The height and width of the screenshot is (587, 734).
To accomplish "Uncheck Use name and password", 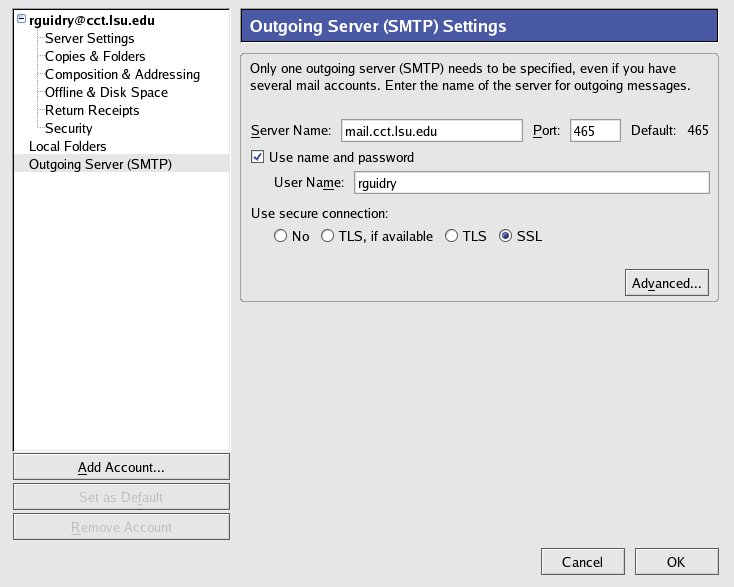I will point(258,157).
